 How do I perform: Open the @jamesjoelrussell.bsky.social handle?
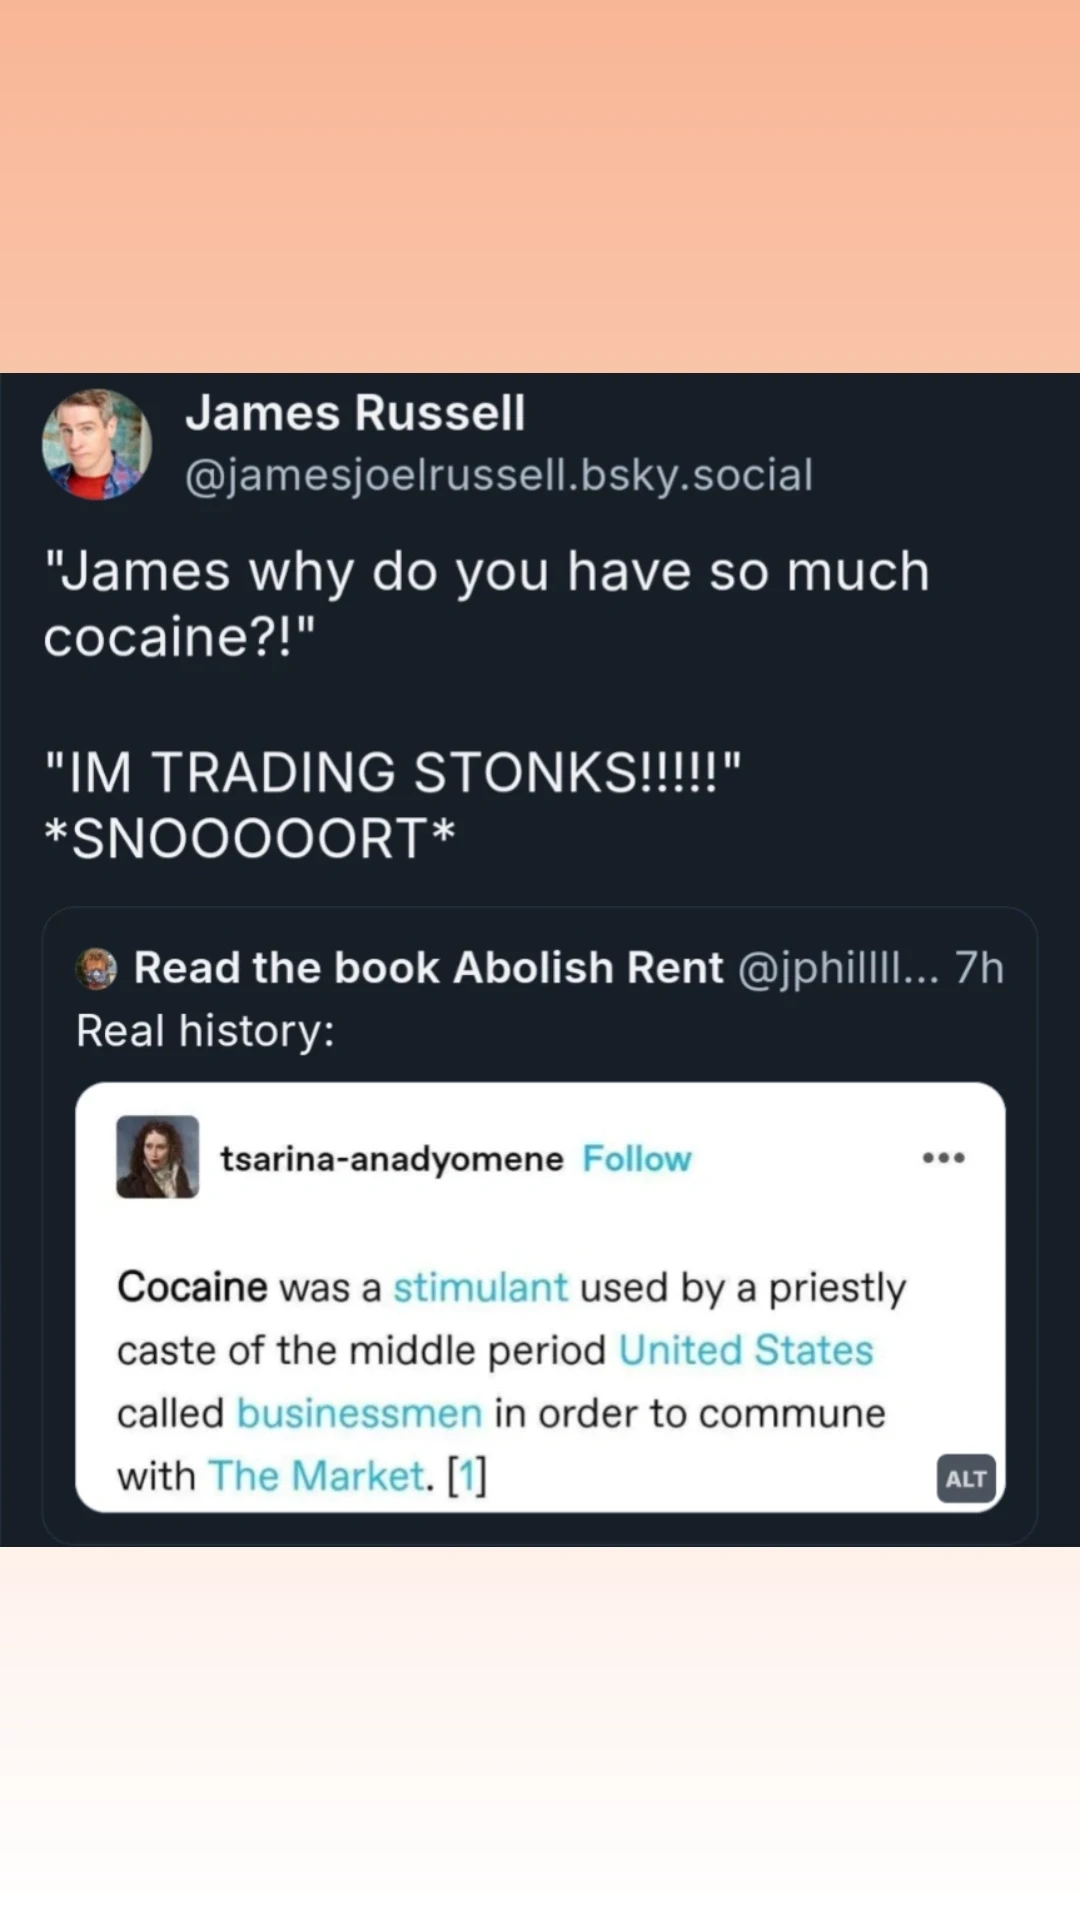[x=498, y=475]
